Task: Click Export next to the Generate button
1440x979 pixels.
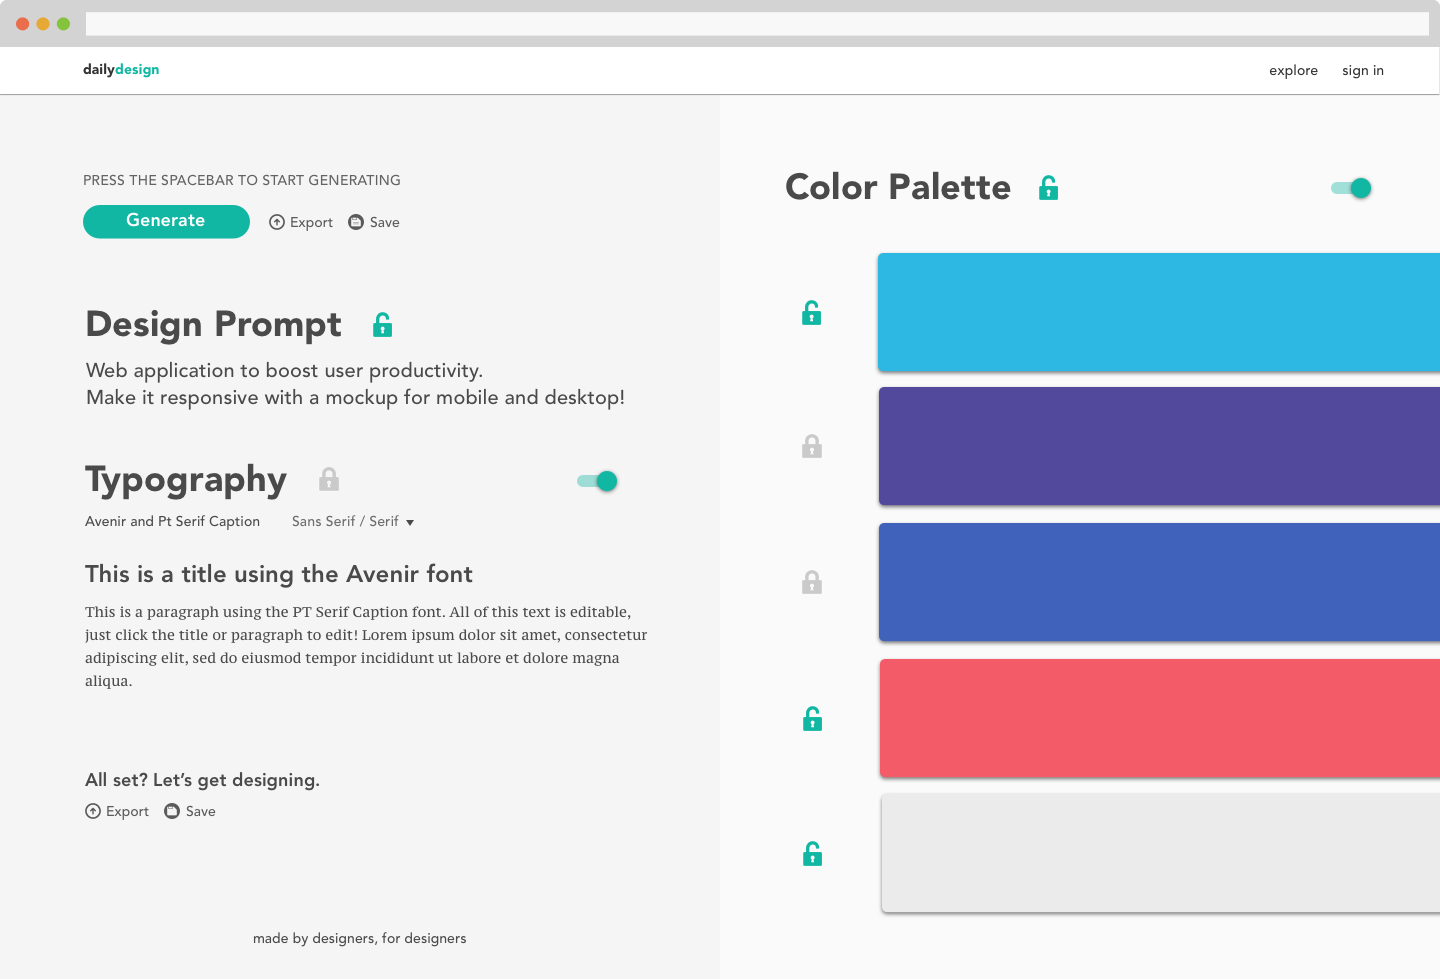Action: click(301, 222)
